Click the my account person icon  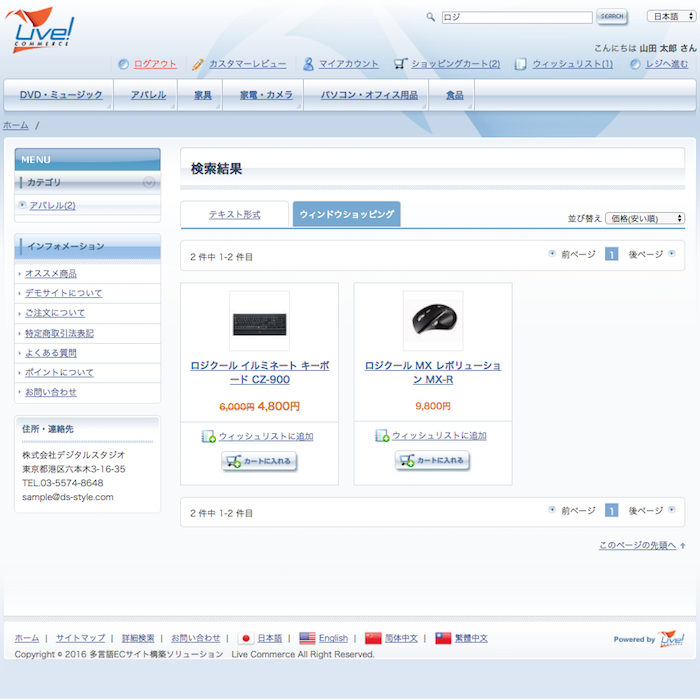pyautogui.click(x=309, y=64)
